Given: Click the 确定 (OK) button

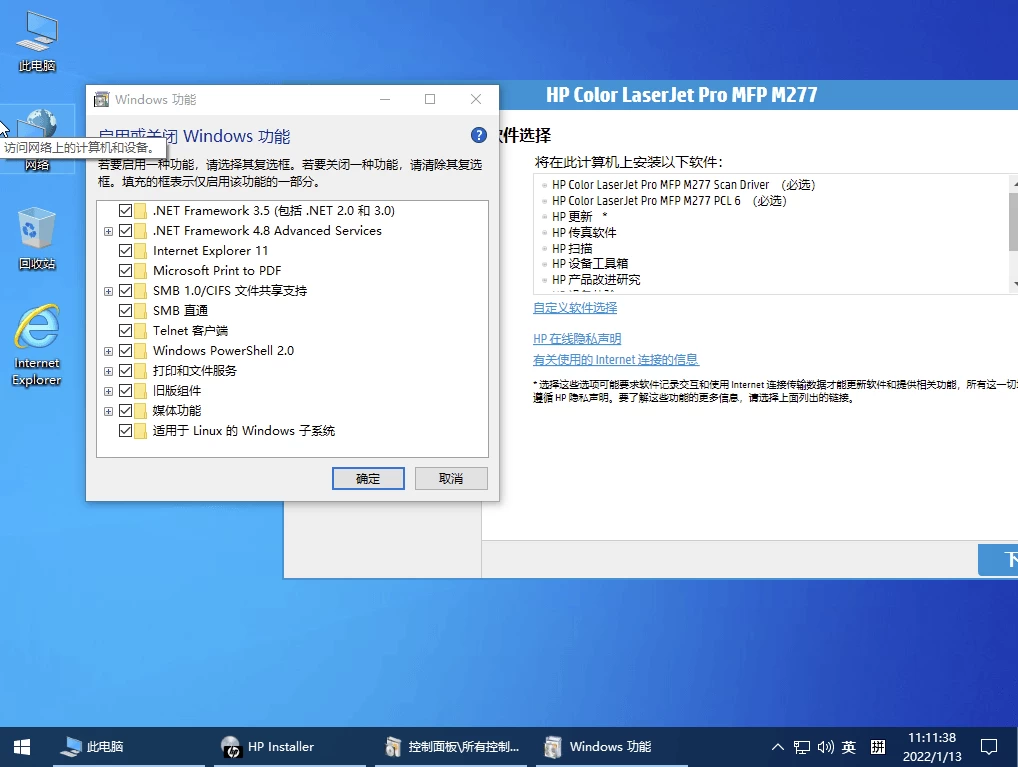Looking at the screenshot, I should tap(368, 479).
